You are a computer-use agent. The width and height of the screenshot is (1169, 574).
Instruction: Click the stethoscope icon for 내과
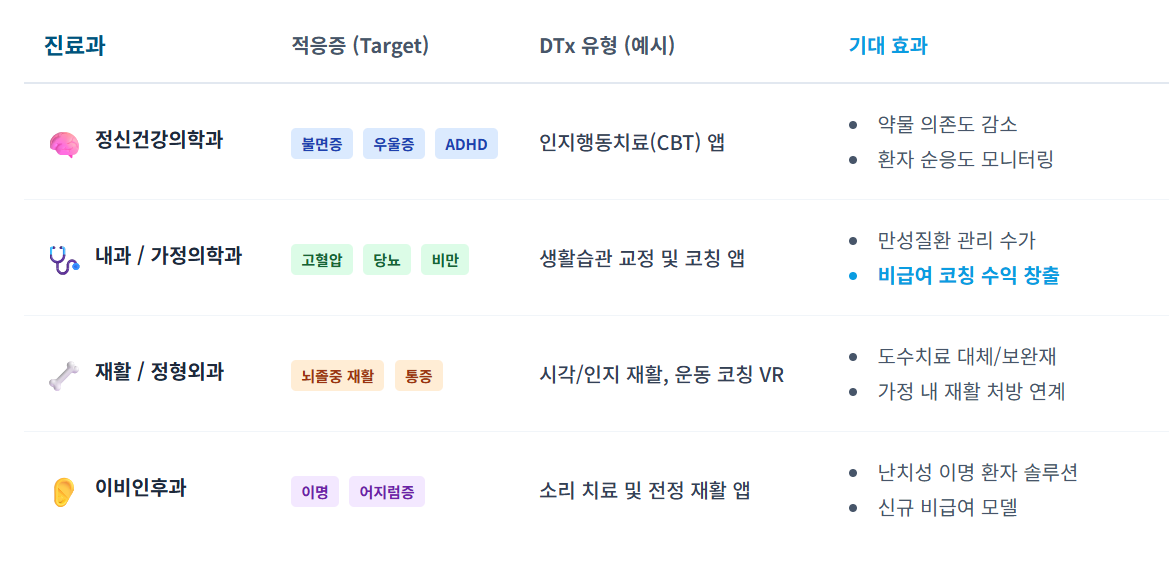[x=64, y=260]
